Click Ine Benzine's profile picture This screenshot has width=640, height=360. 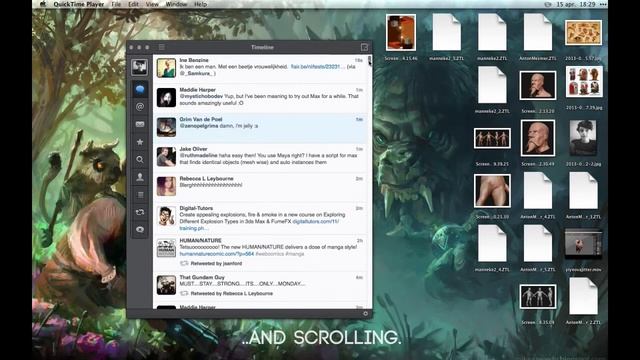tap(166, 68)
